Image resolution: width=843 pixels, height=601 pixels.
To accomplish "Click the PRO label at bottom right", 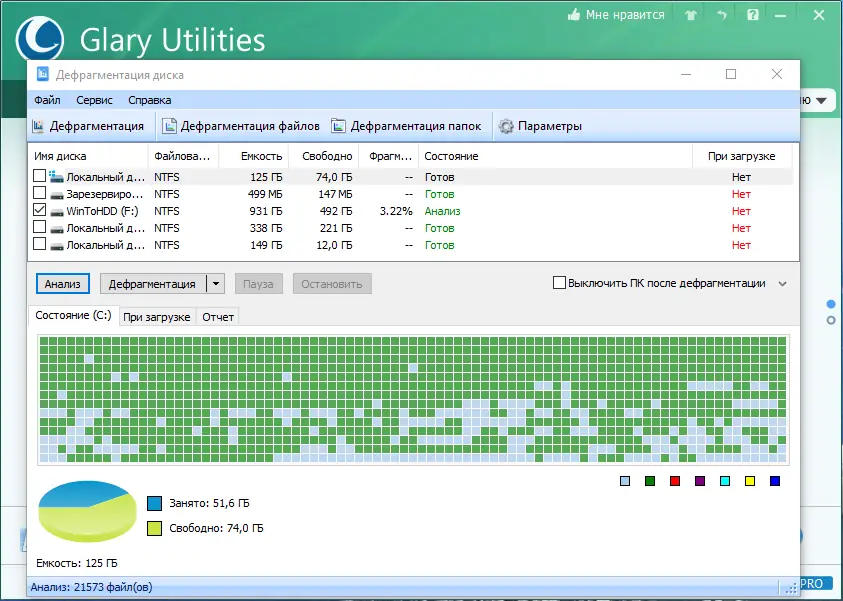I will 811,583.
